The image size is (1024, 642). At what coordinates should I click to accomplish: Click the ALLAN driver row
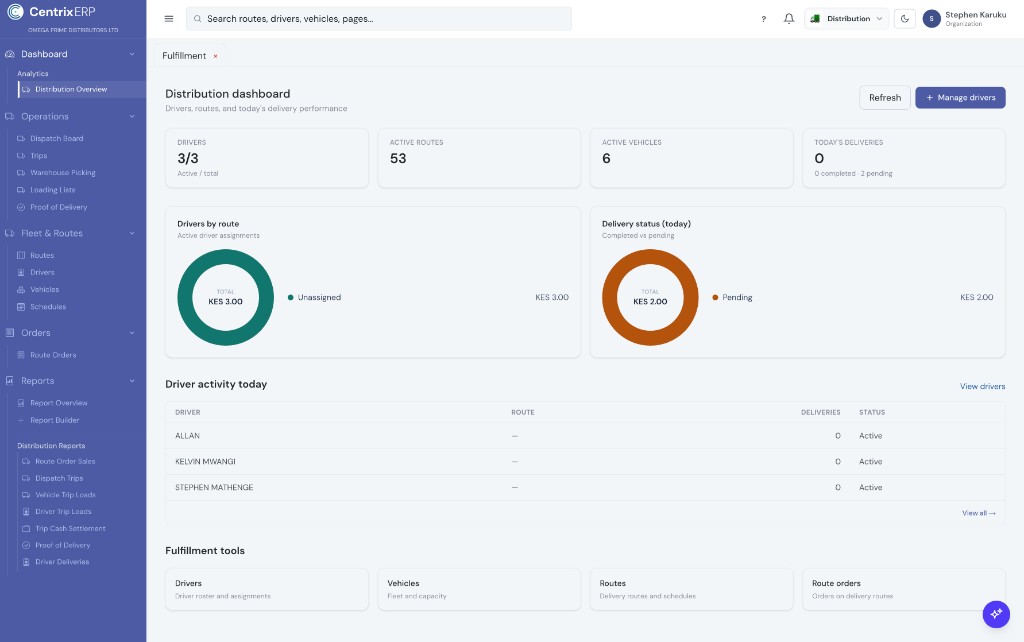point(584,436)
